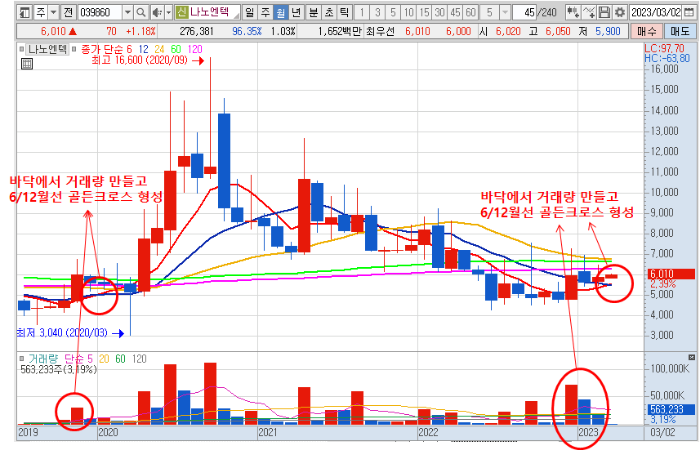700x450 pixels.
Task: Expand the stock code history dropdown
Action: [x=128, y=12]
